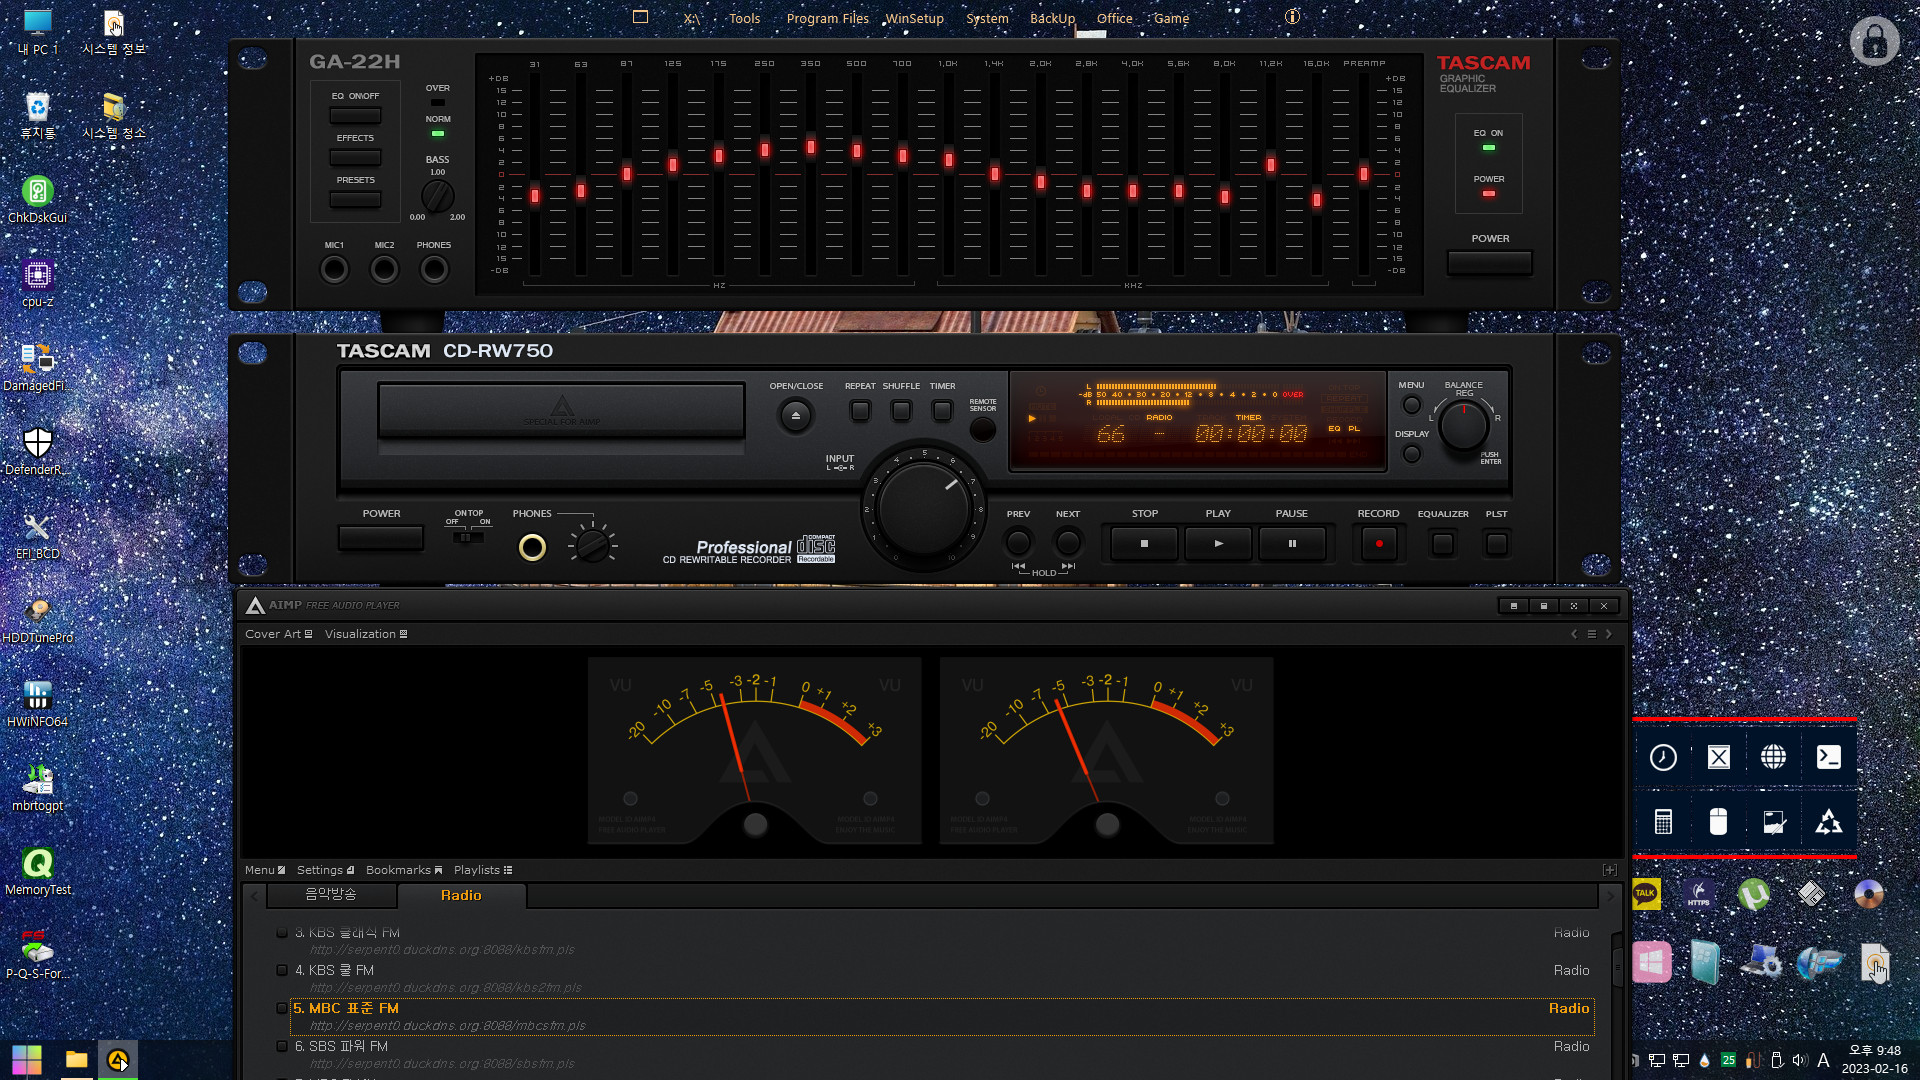Click the POWER button on the CD-RW750
Viewport: 1920px width, 1080px height.
point(381,537)
